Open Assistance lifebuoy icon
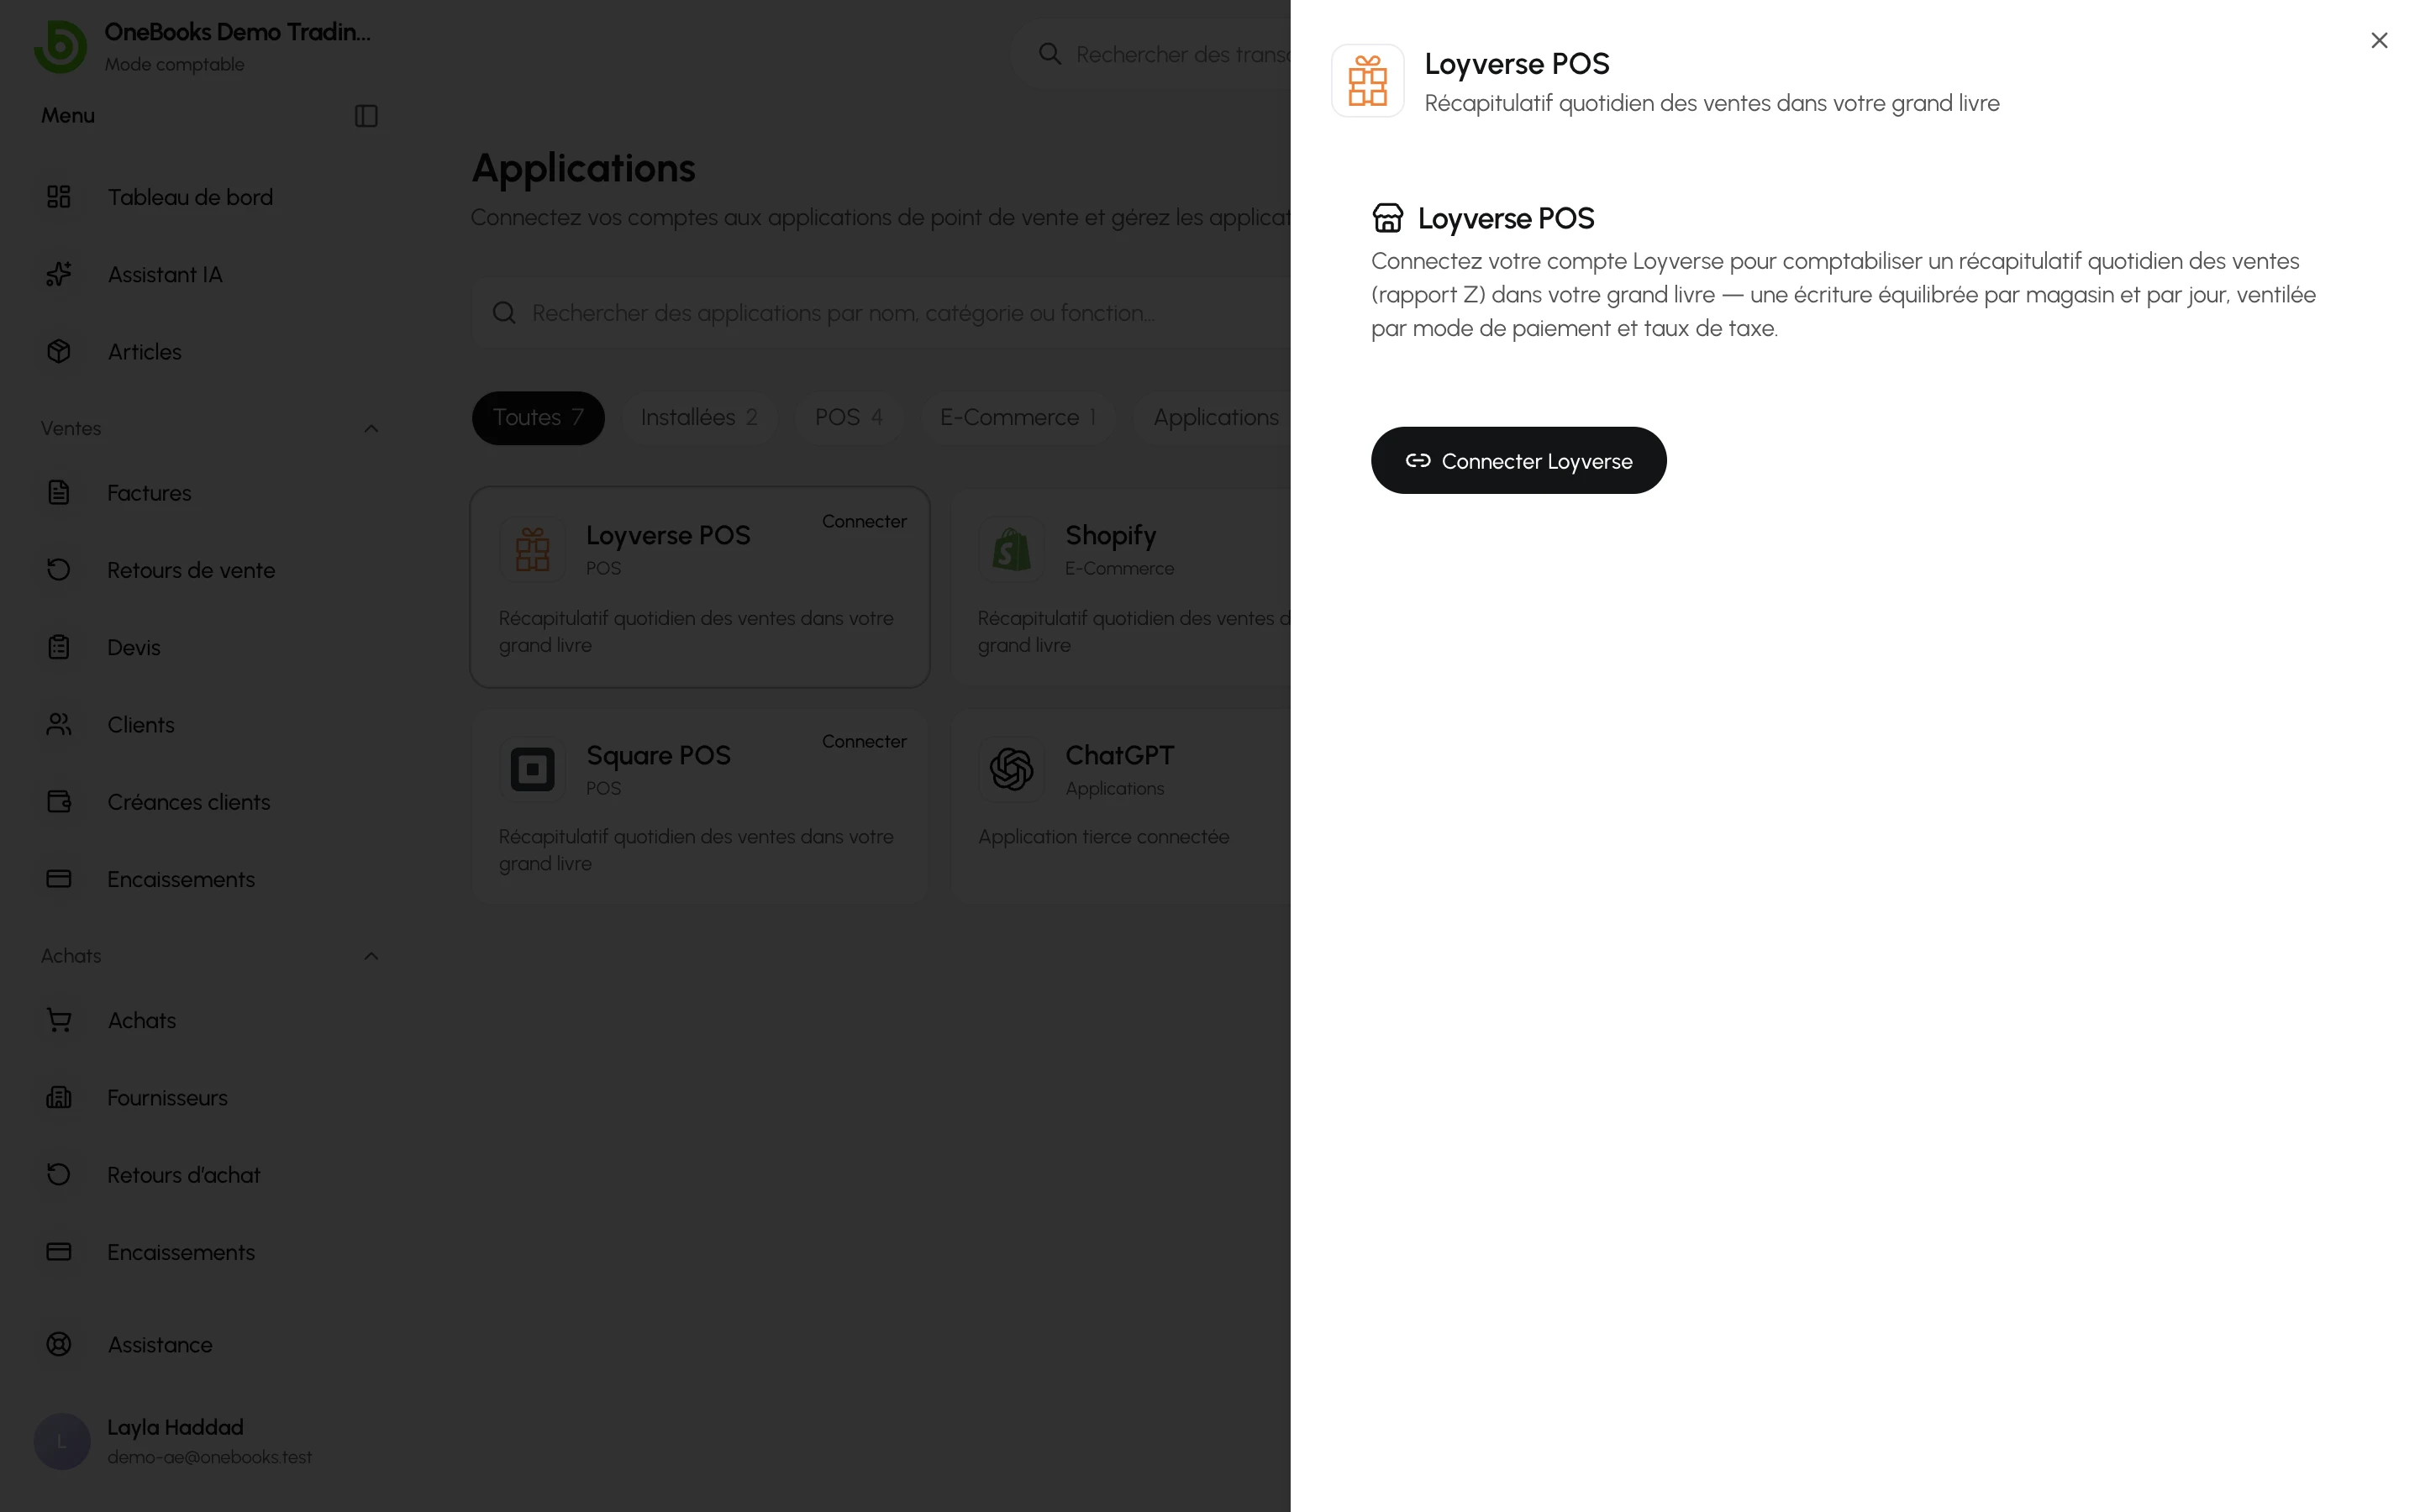The height and width of the screenshot is (1512, 2420). coord(59,1344)
